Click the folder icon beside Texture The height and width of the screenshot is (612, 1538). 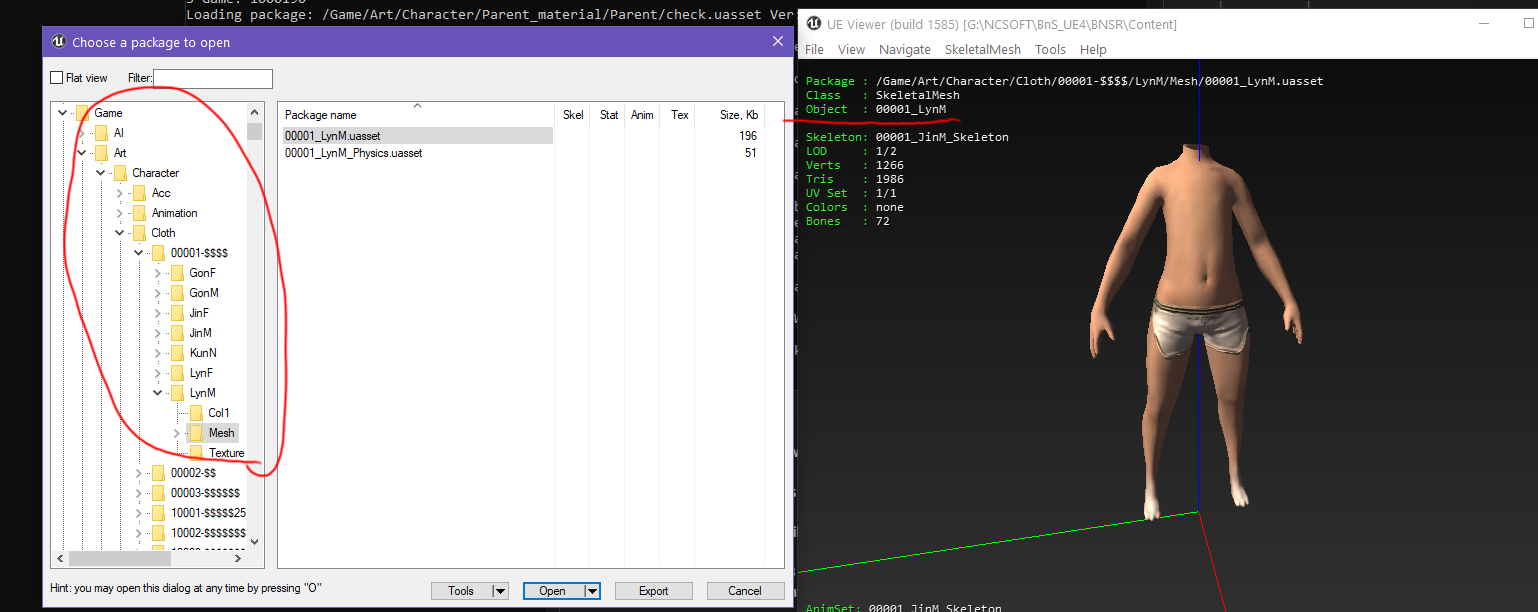pos(196,453)
